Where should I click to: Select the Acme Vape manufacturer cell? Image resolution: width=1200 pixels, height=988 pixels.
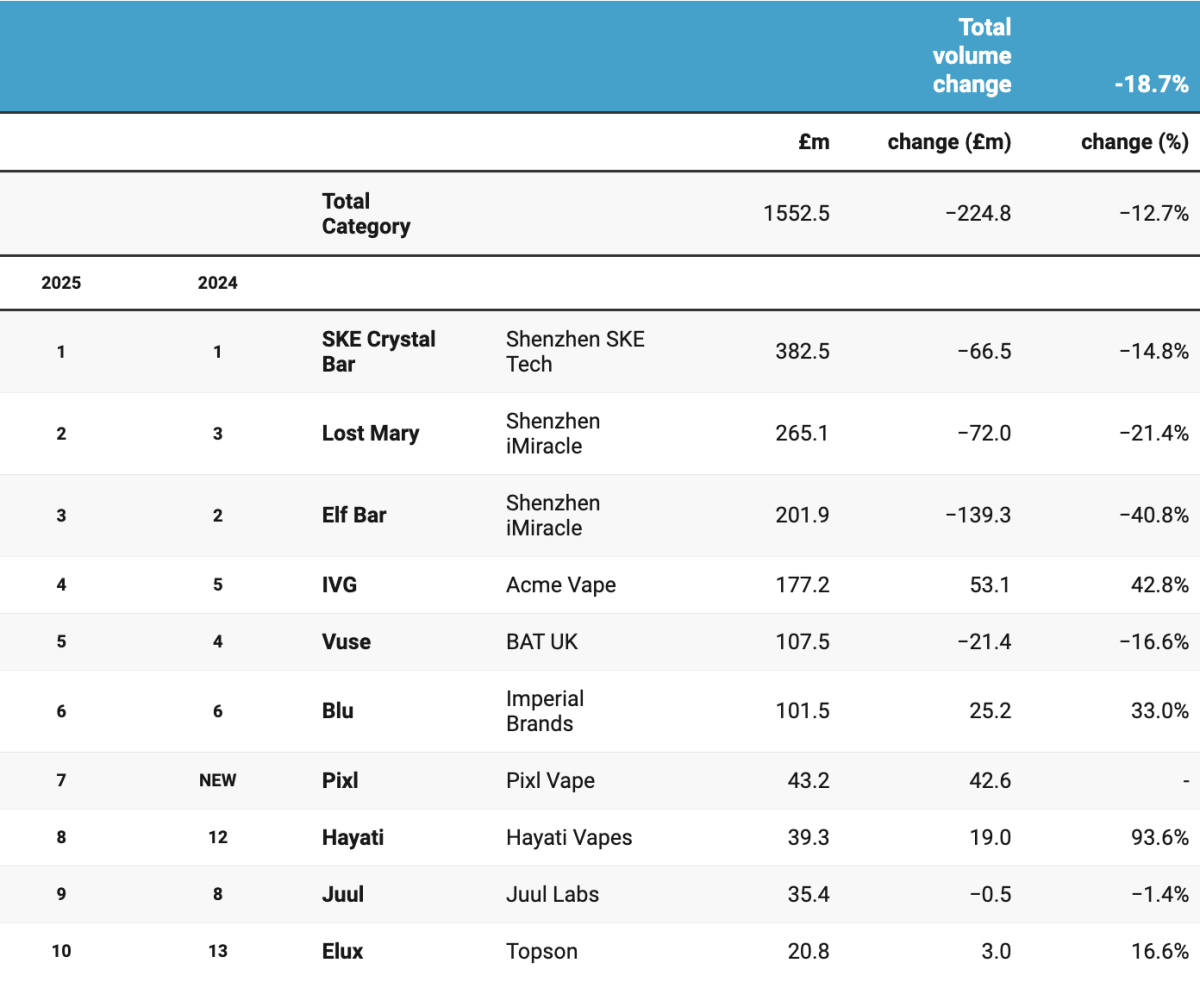tap(561, 584)
